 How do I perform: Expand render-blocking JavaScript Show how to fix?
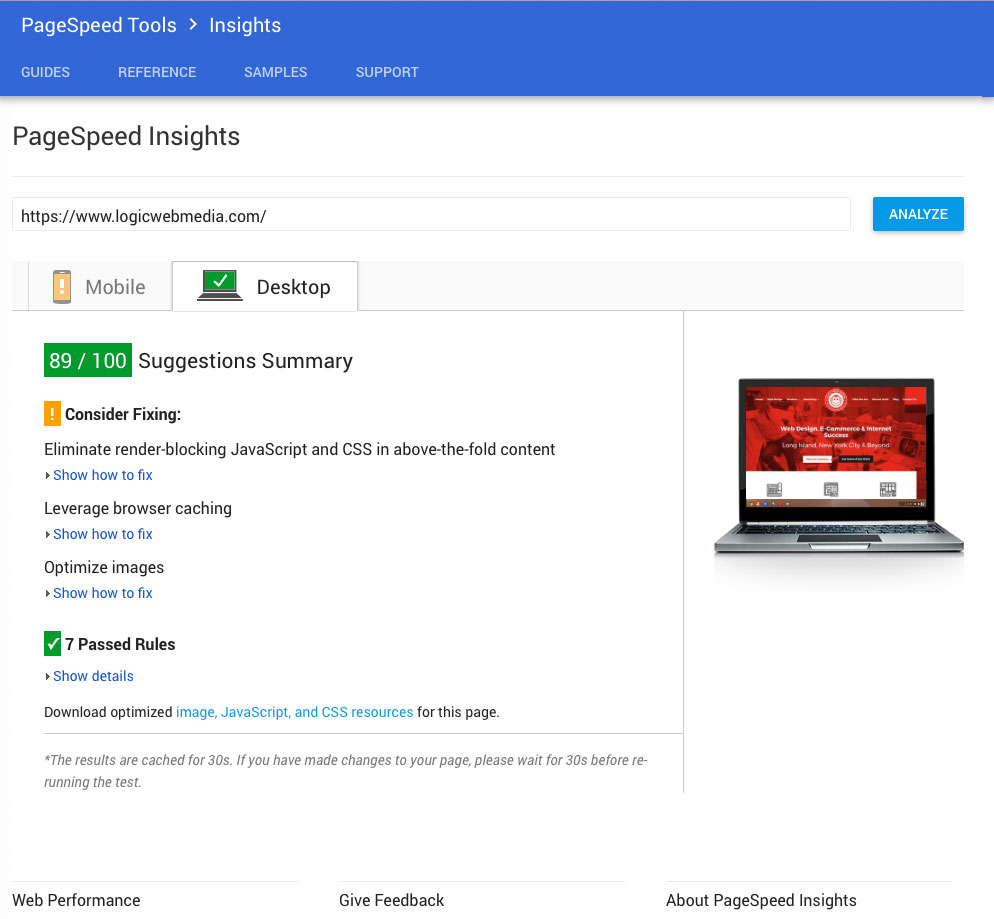[103, 475]
